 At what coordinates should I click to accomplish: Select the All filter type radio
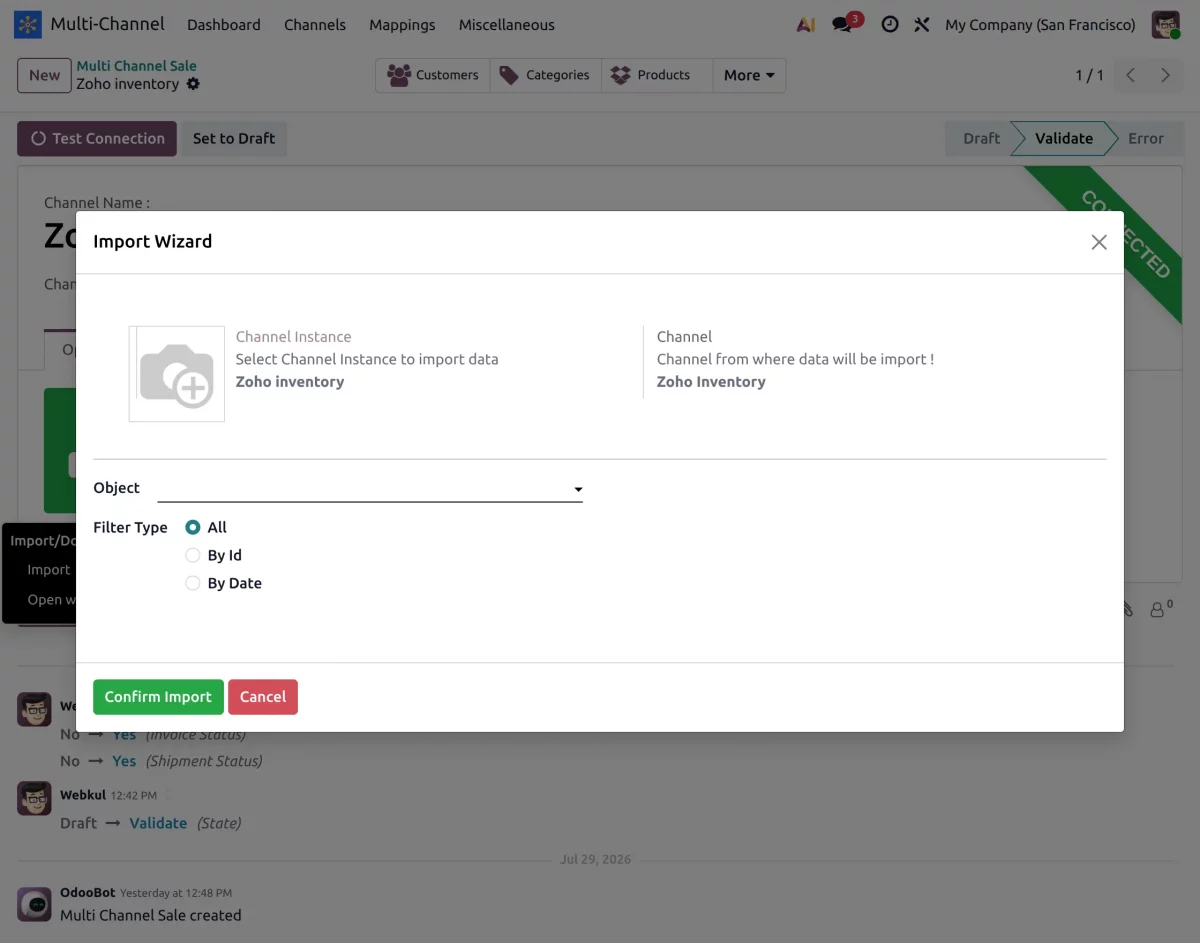point(193,527)
